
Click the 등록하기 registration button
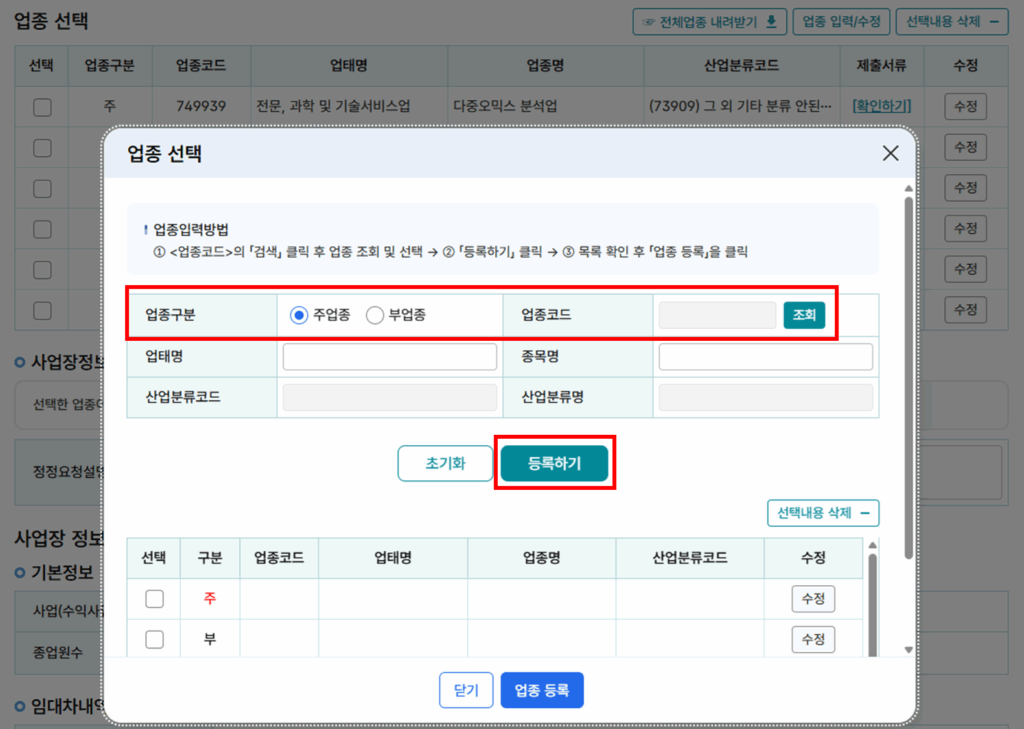coord(555,463)
